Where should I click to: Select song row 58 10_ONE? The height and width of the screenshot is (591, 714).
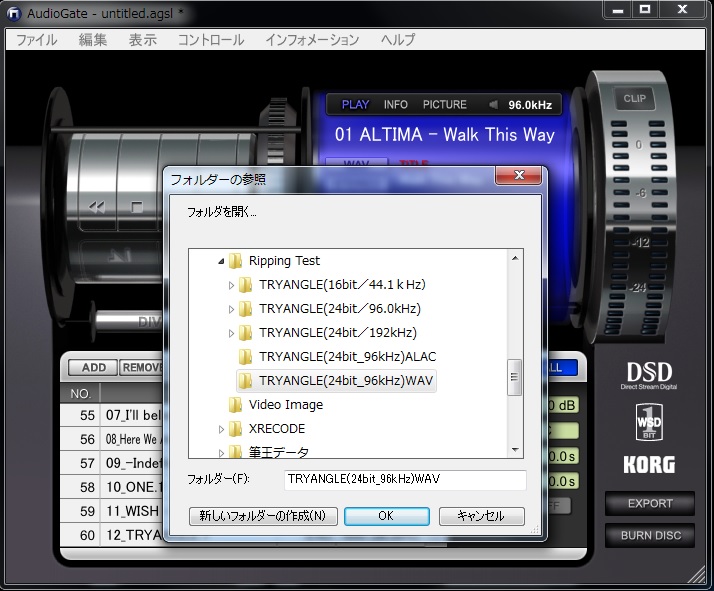112,487
